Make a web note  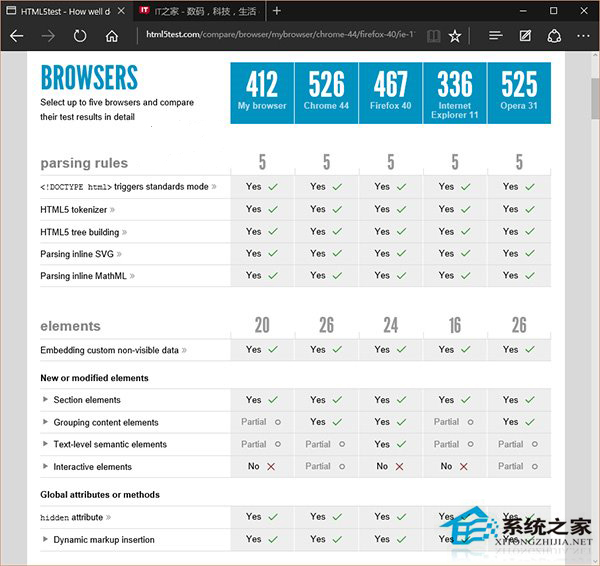point(525,36)
